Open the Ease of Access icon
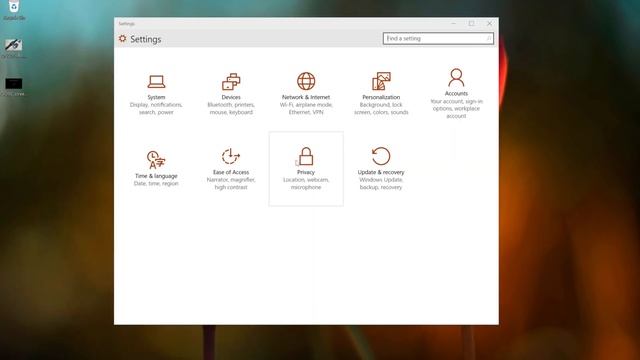 point(231,156)
